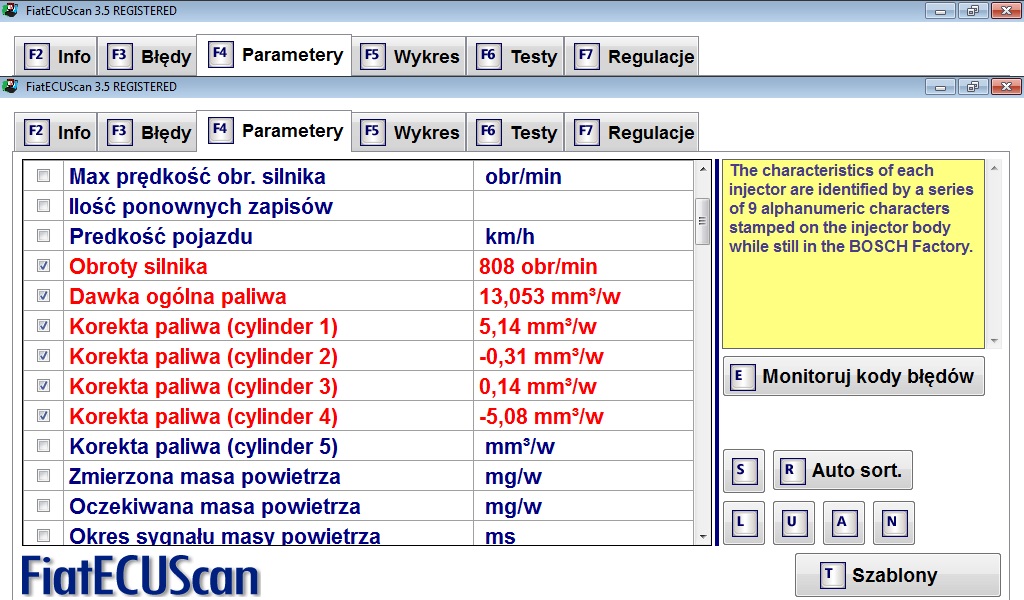Viewport: 1024px width, 600px height.
Task: Open Testy tab in back window
Action: pyautogui.click(x=515, y=56)
